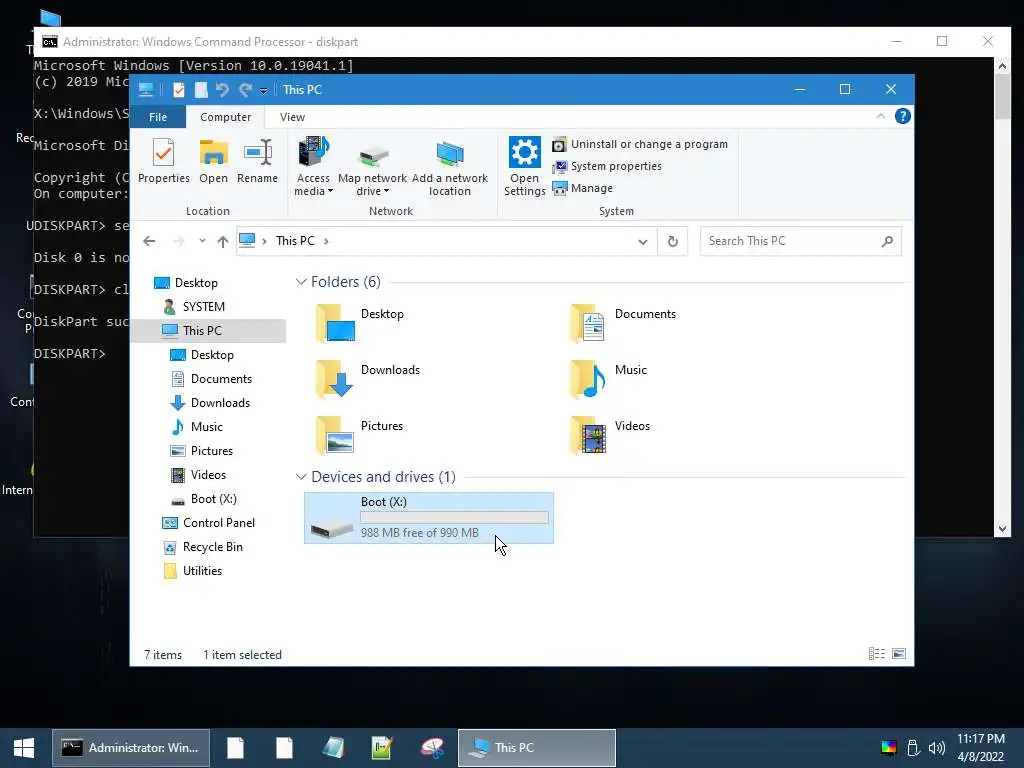Click This PC in the address breadcrumb

(295, 241)
